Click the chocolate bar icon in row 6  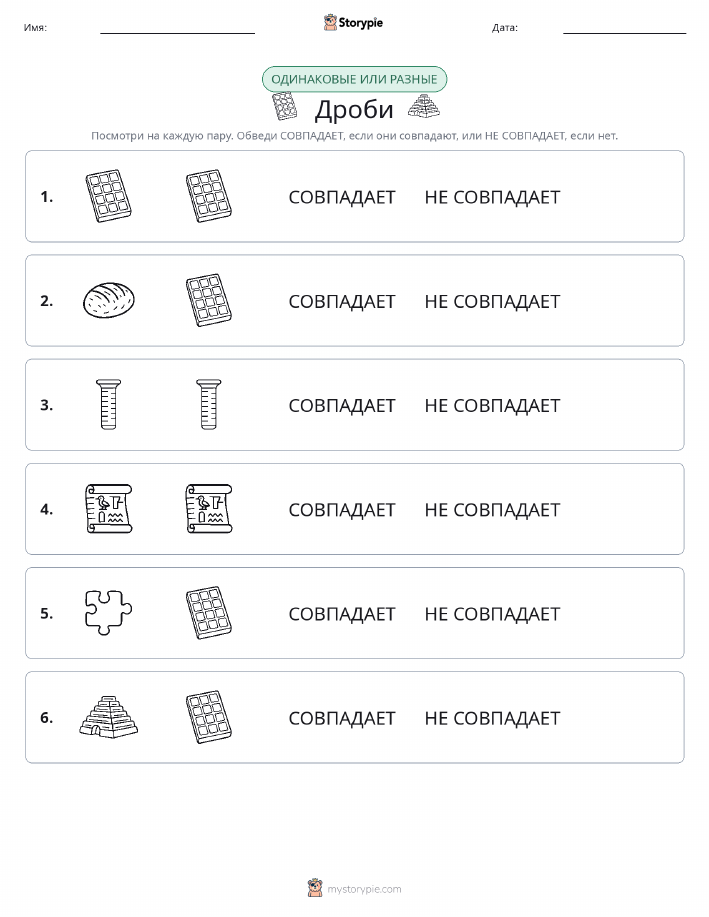[x=209, y=717]
